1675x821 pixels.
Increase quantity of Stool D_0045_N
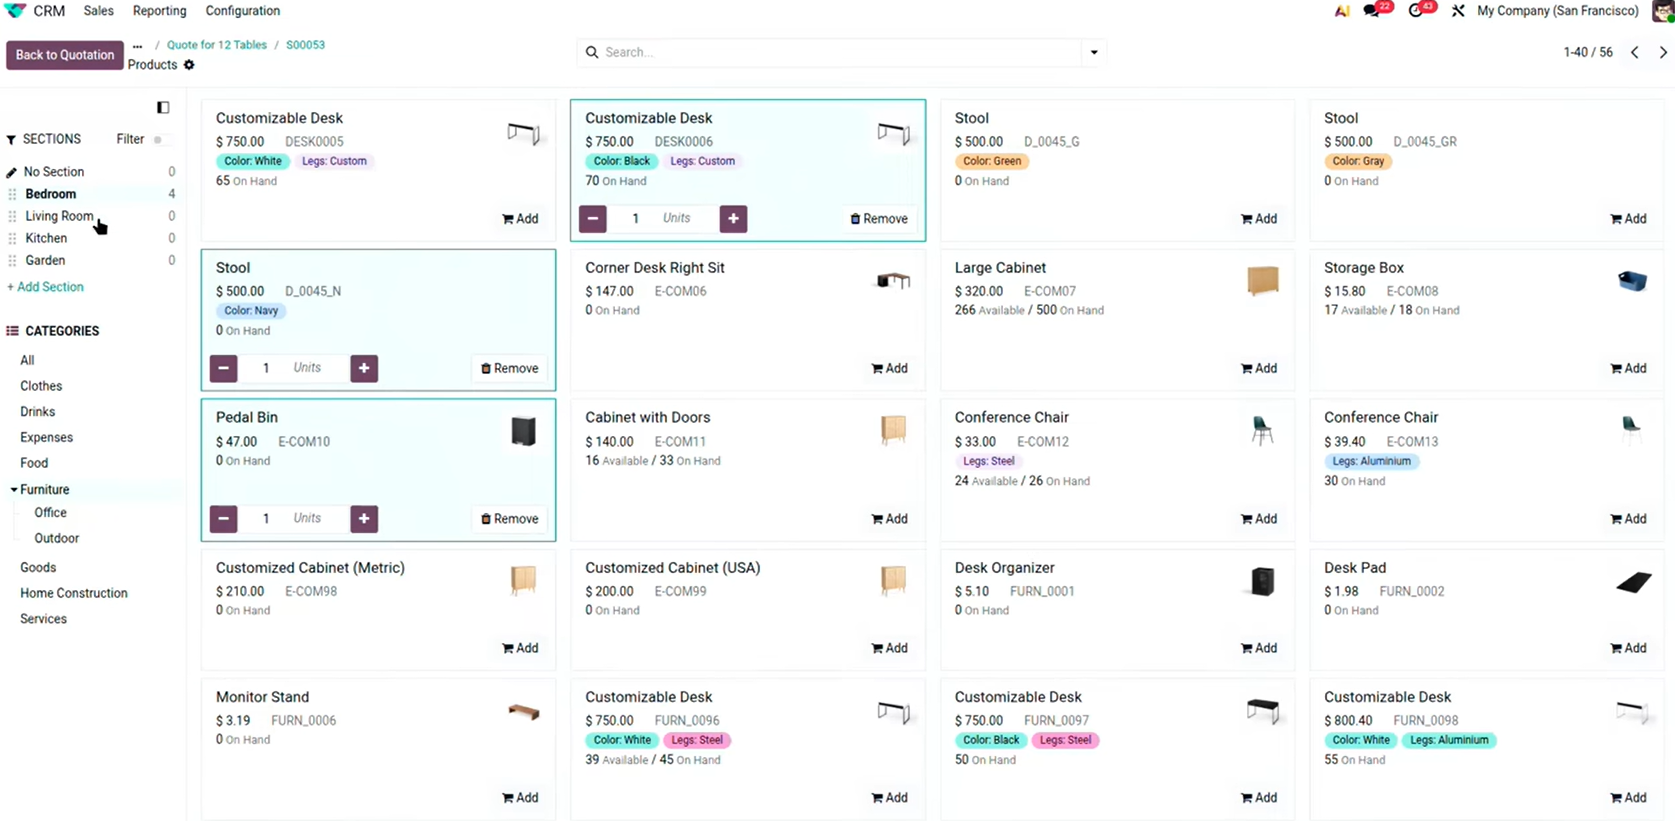(364, 368)
